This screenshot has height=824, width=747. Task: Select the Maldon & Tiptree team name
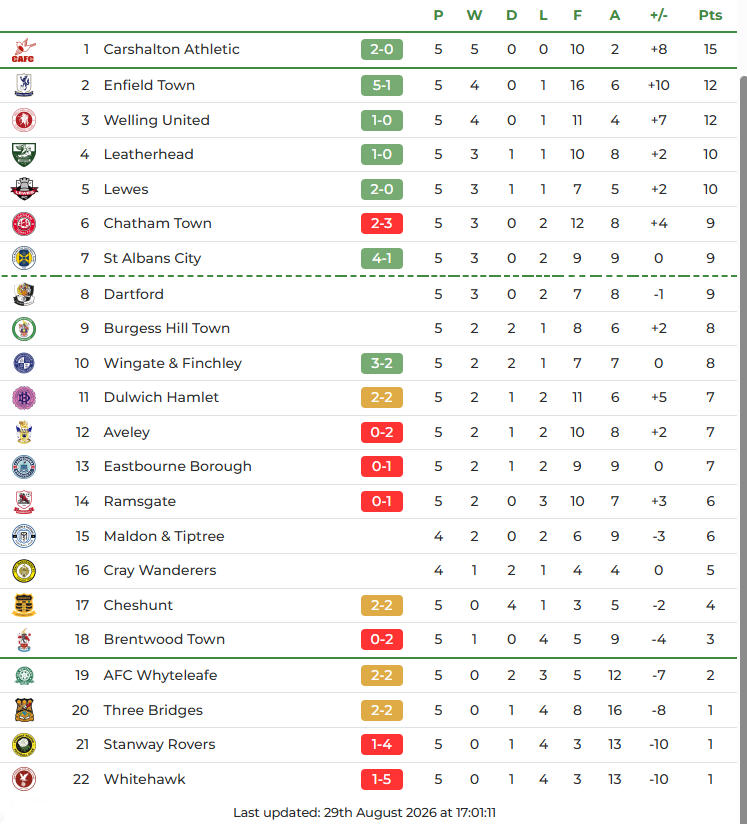coord(164,536)
